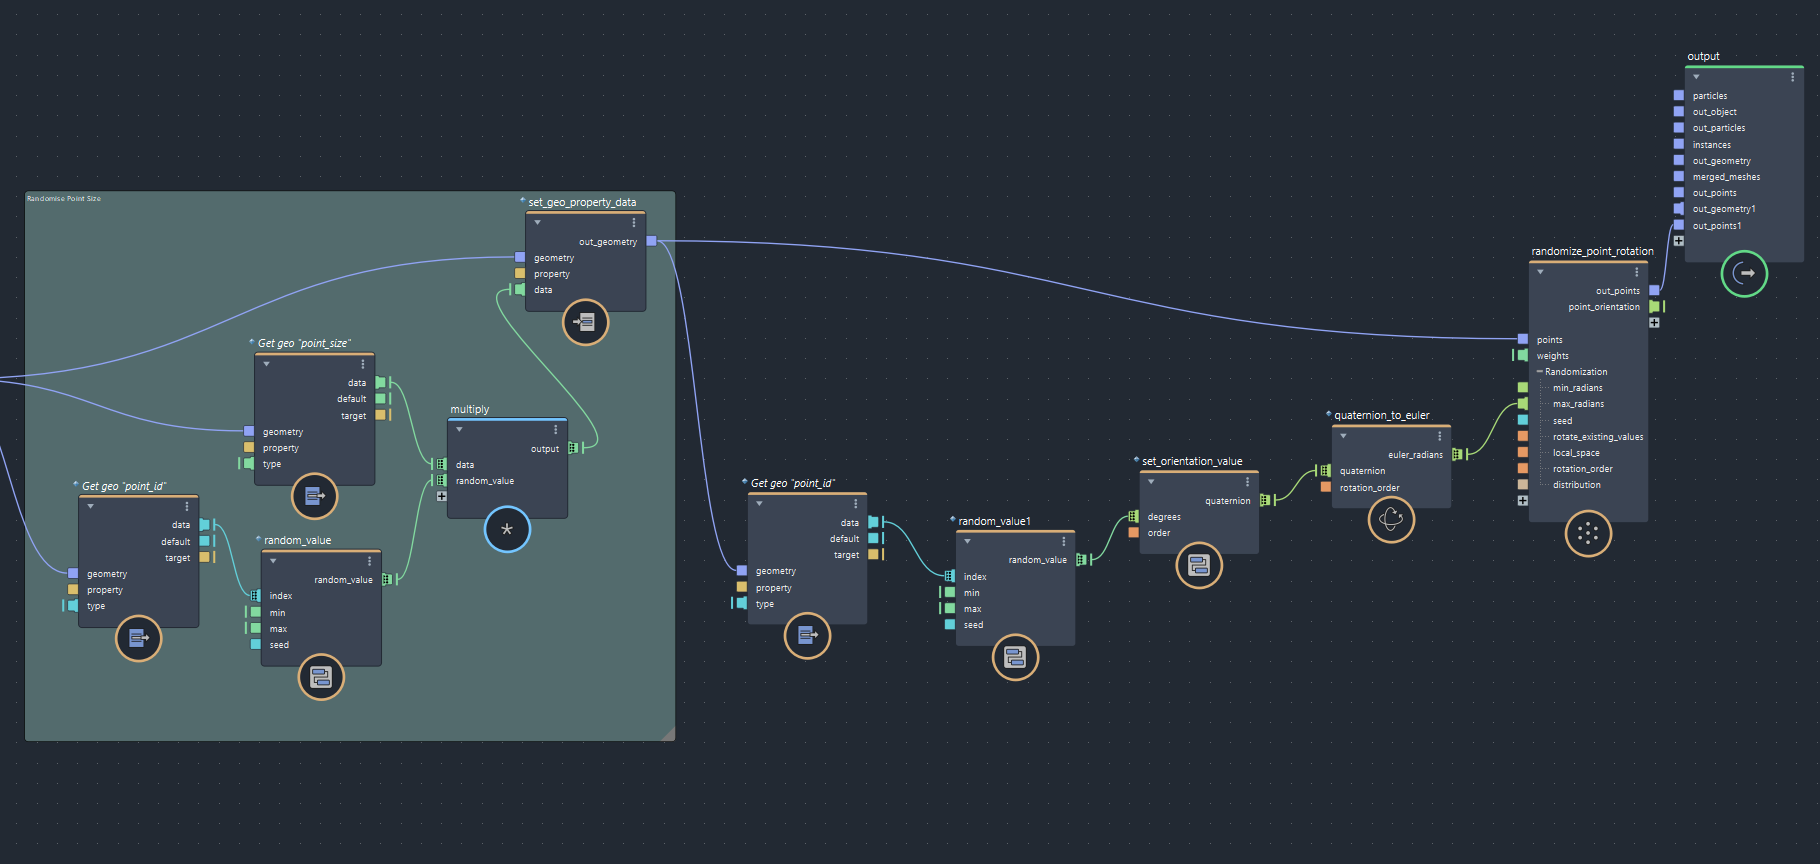Click the output node arrow icon

1744,273
